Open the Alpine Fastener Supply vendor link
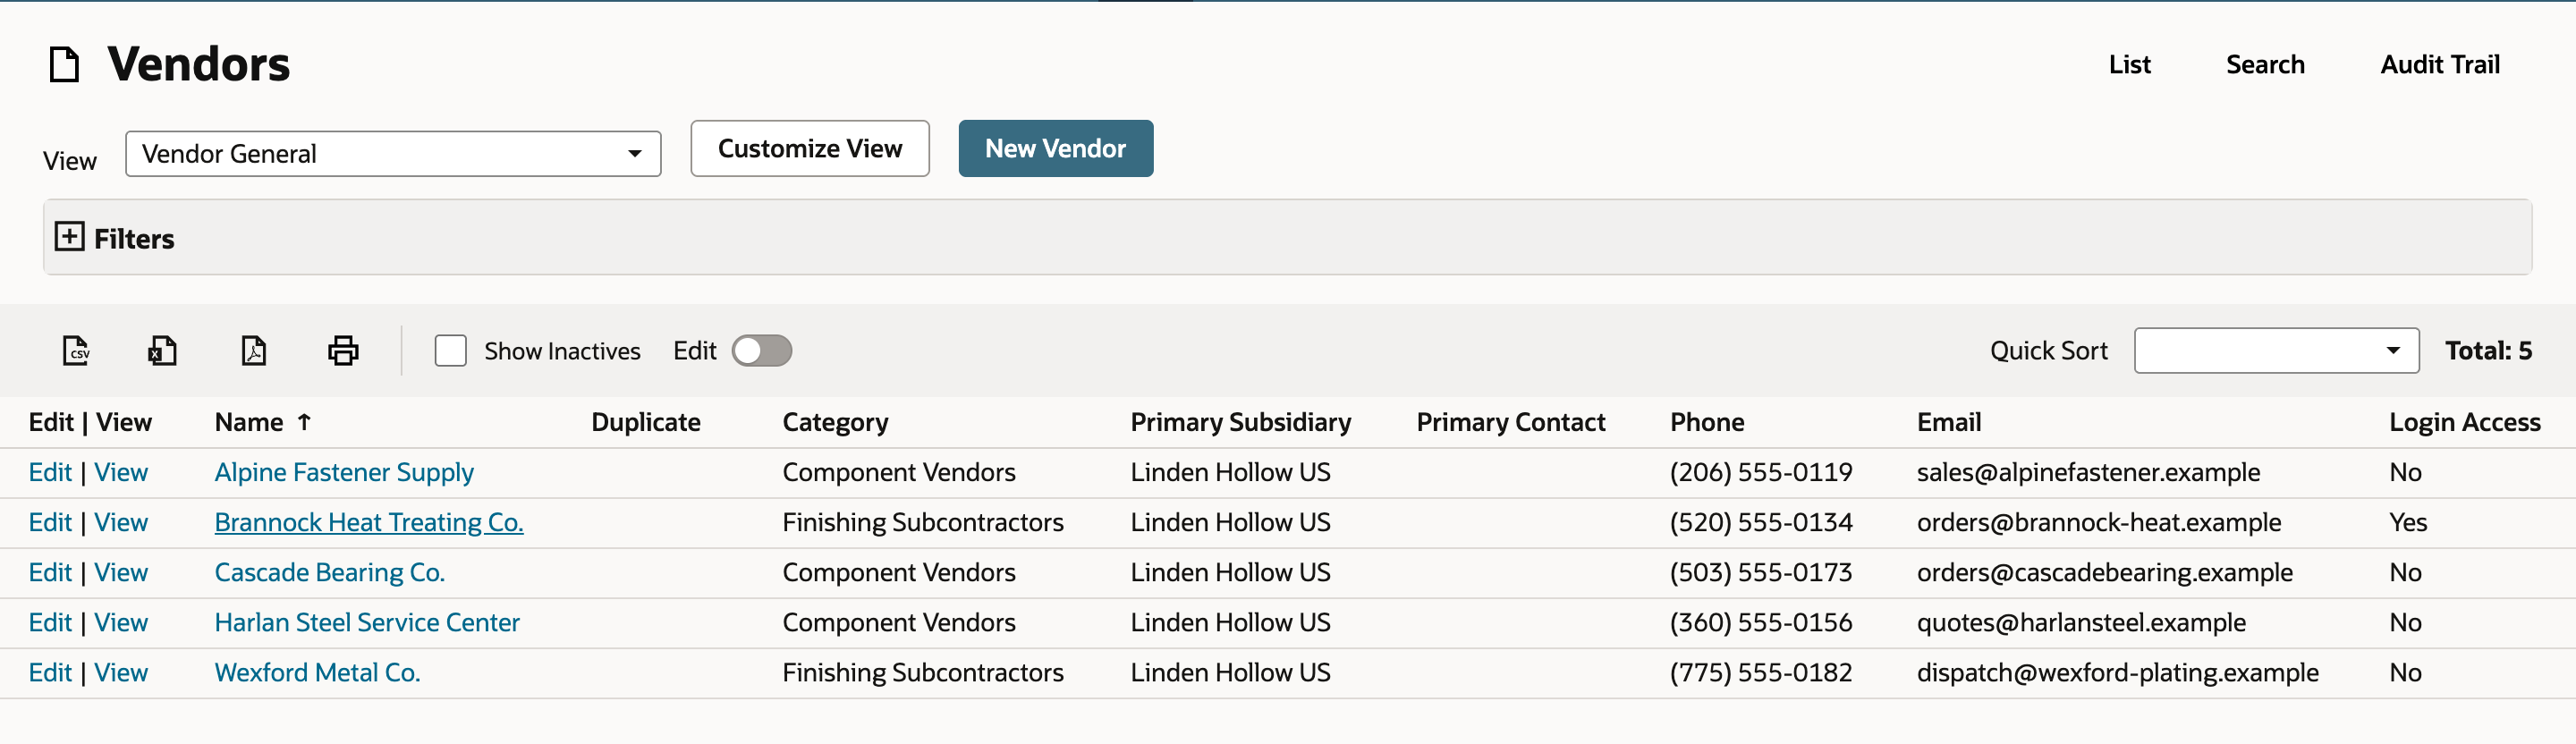 click(x=344, y=472)
